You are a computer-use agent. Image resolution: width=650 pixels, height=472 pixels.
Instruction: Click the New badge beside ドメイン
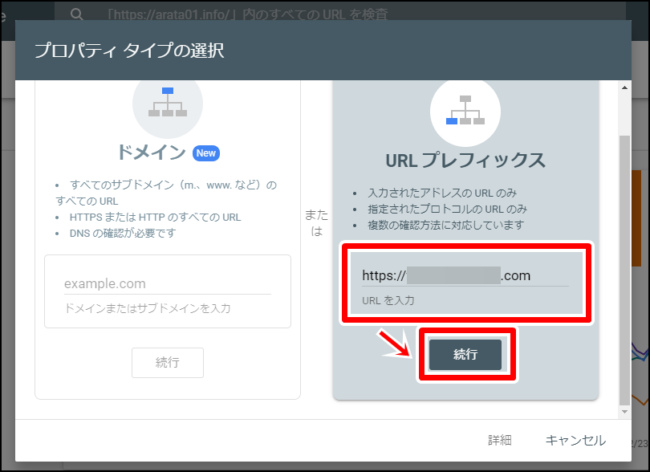206,153
